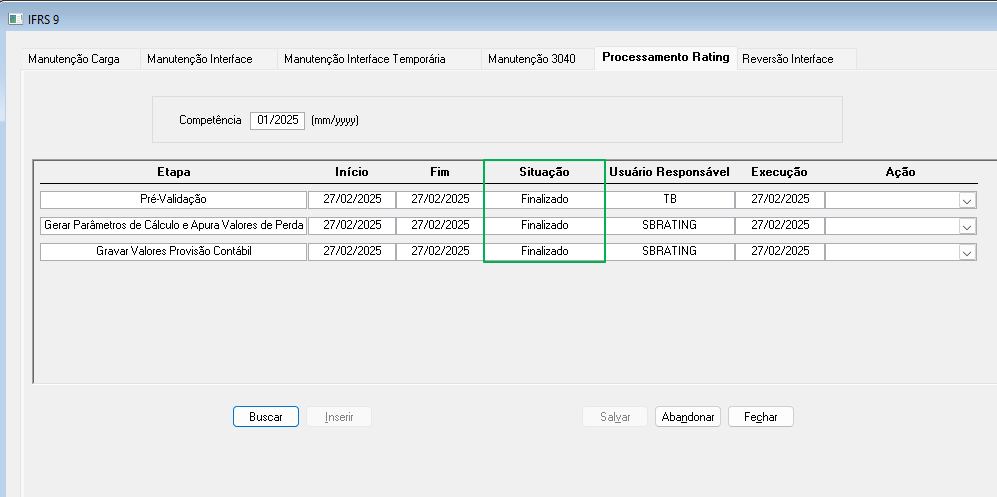Click the Fechar button
This screenshot has width=997, height=497.
[760, 417]
